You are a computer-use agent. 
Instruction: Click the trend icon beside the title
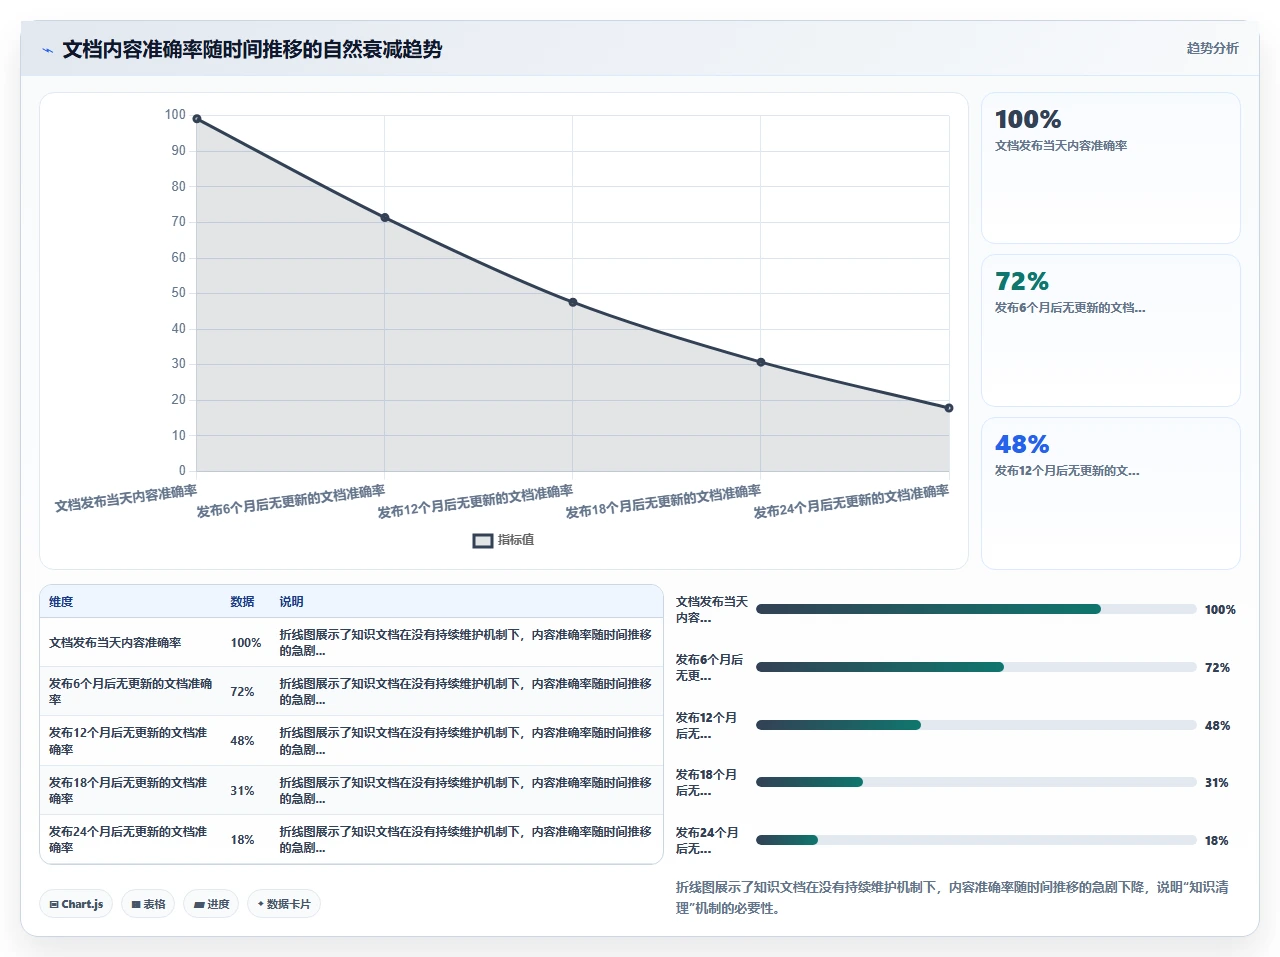tap(47, 50)
